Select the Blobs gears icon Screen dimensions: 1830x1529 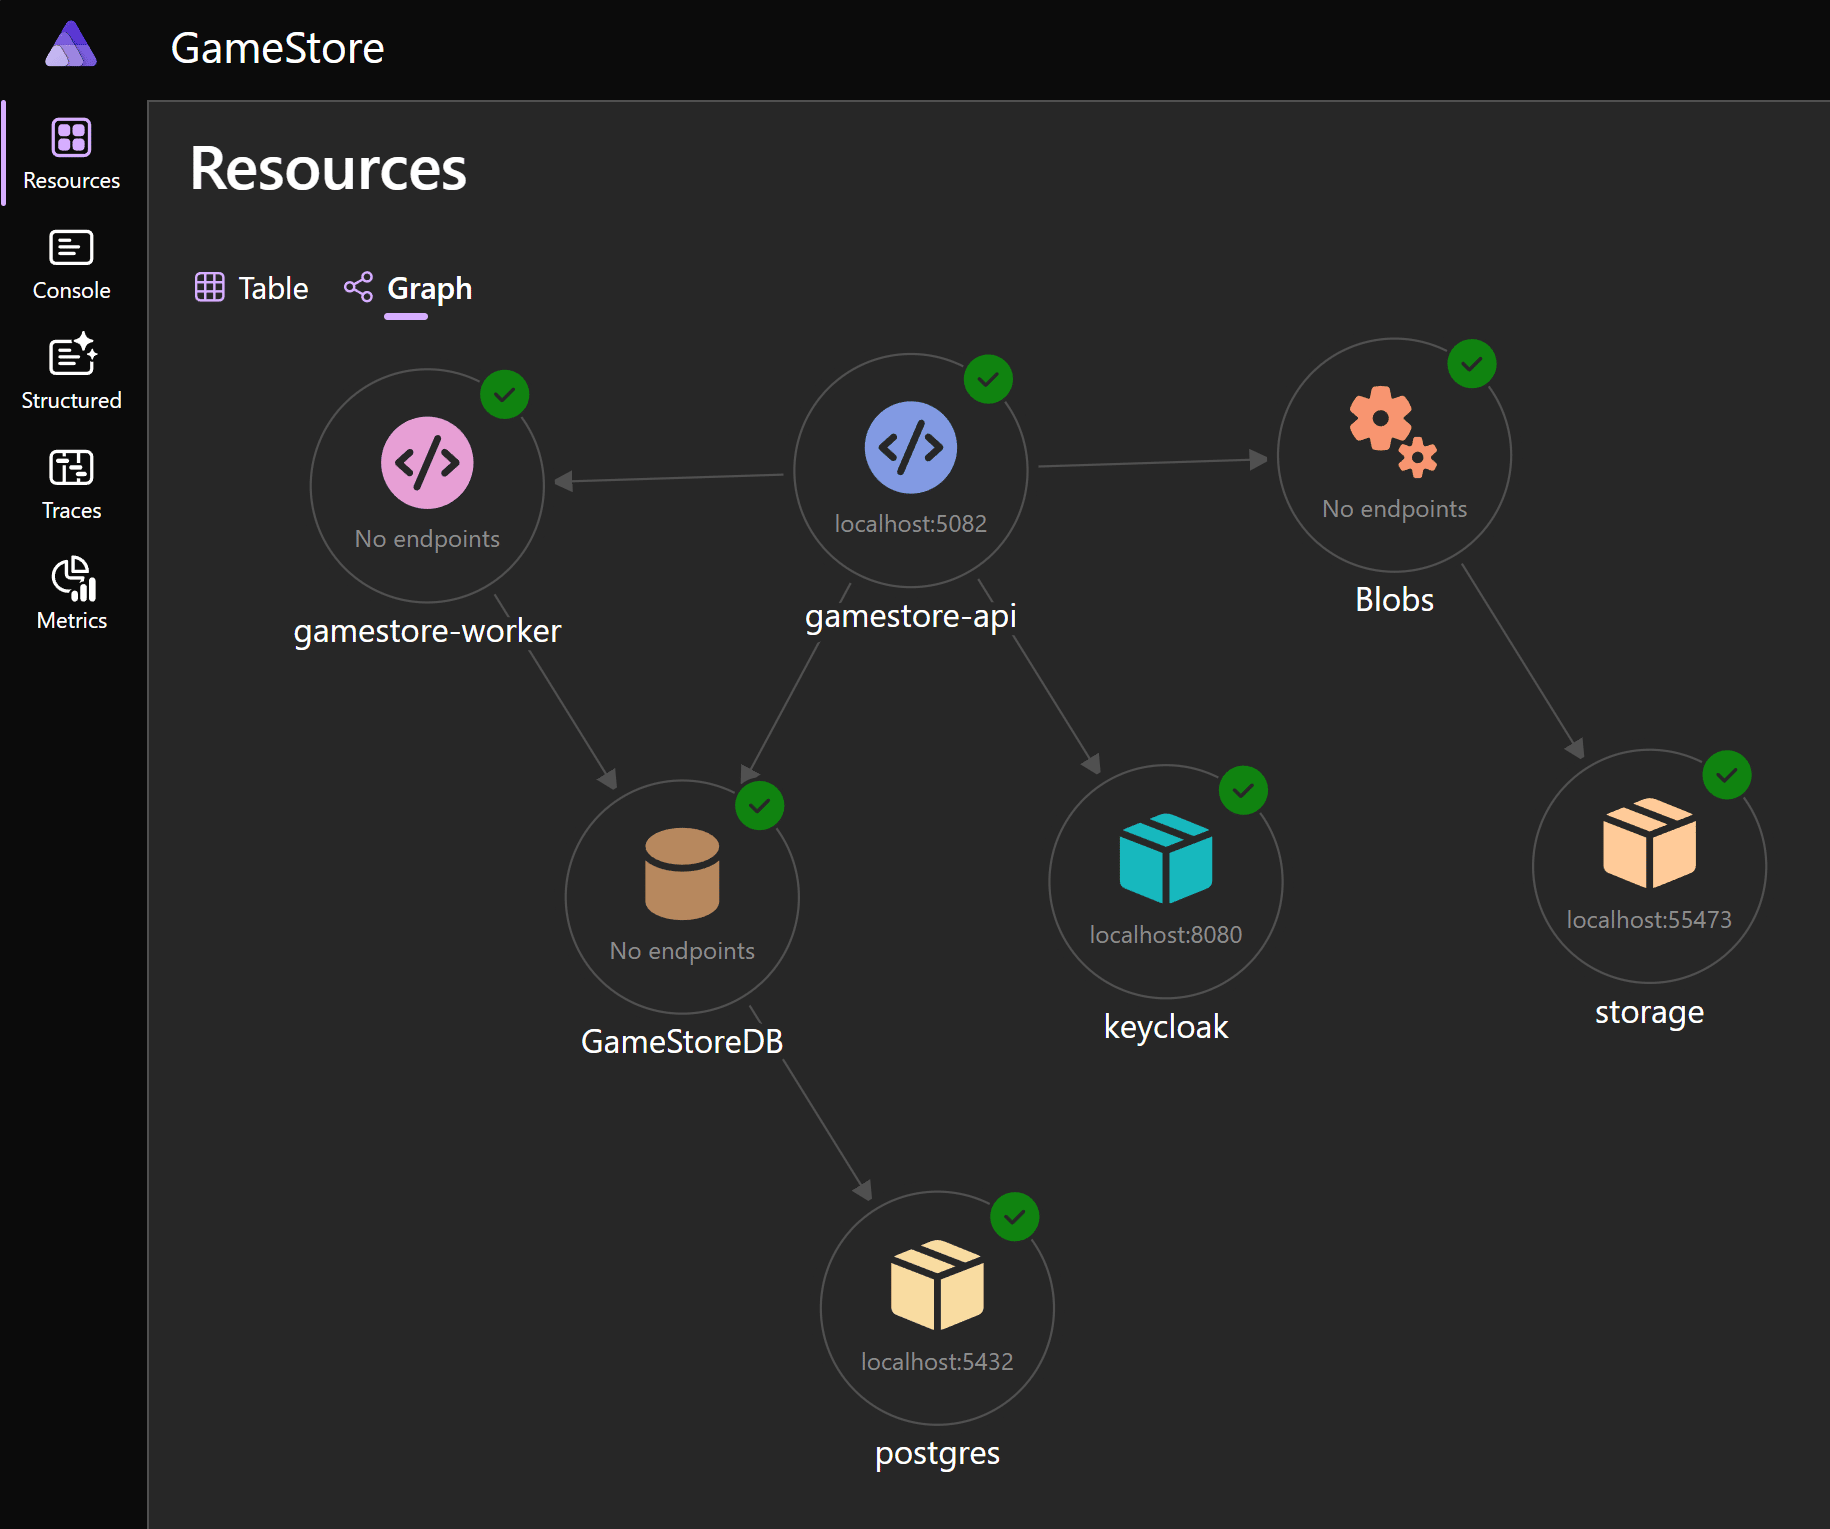tap(1393, 431)
